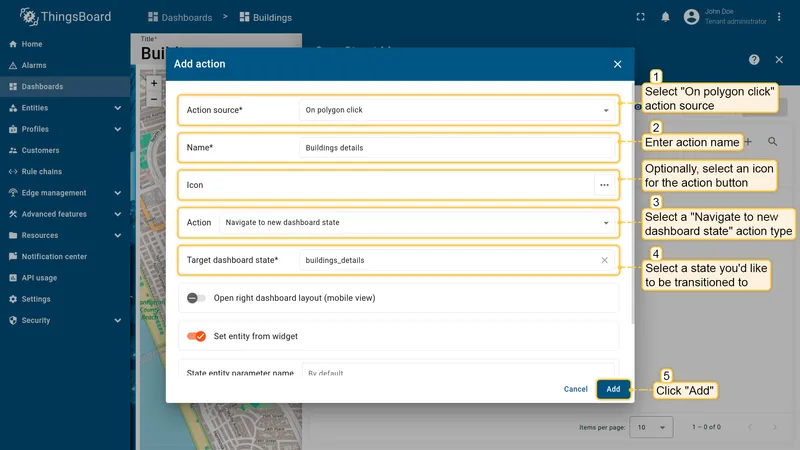Click the Settings gear icon
The image size is (800, 450).
pos(13,299)
